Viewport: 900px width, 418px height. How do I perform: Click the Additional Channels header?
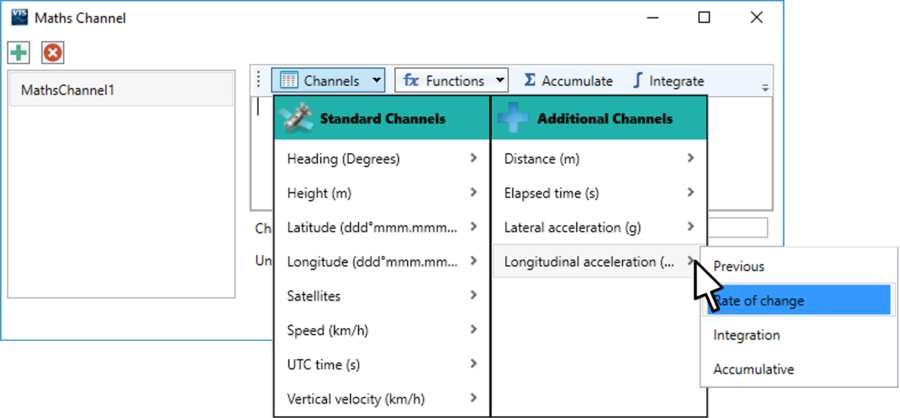pyautogui.click(x=599, y=119)
